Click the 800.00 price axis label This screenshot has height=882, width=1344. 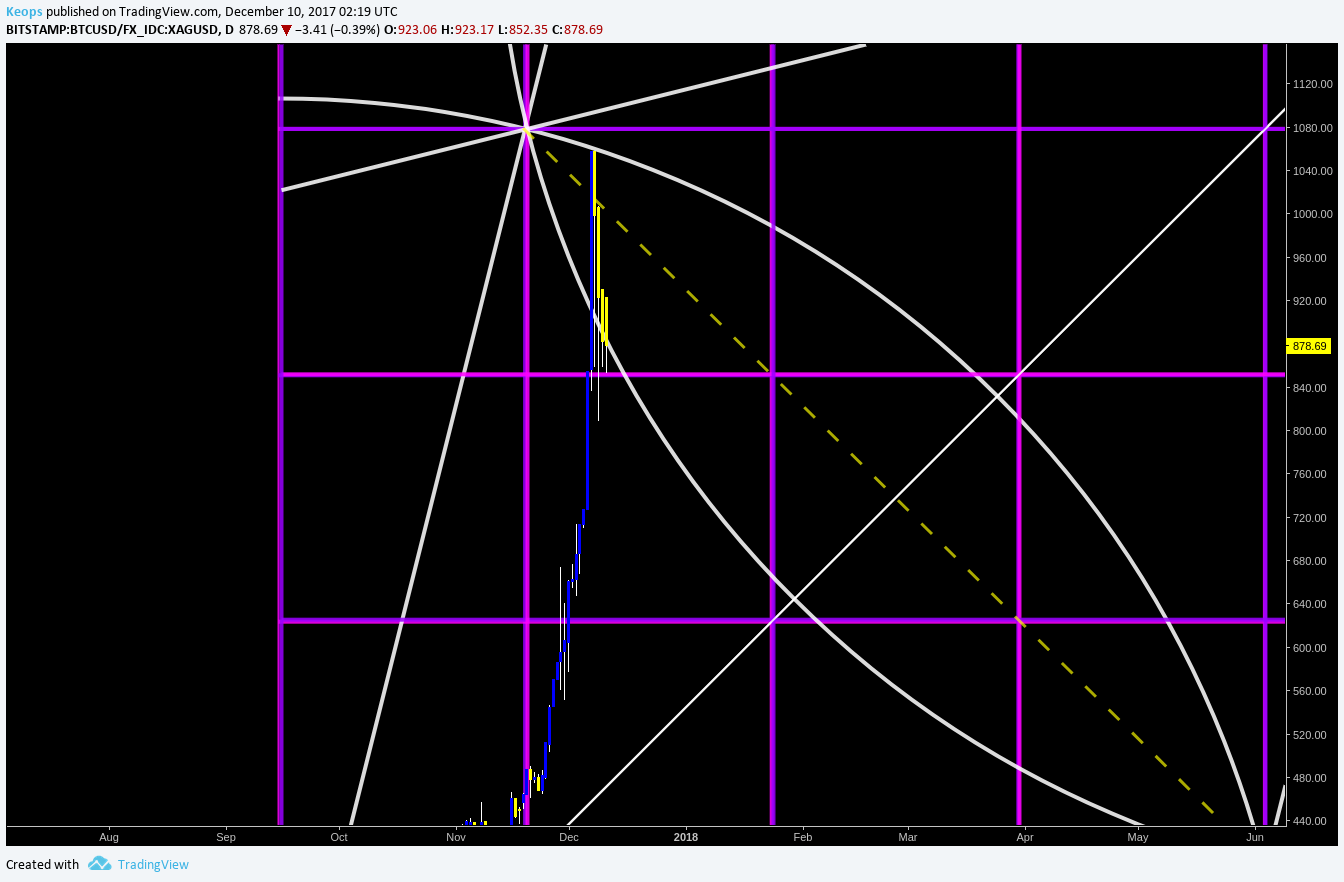point(1312,431)
